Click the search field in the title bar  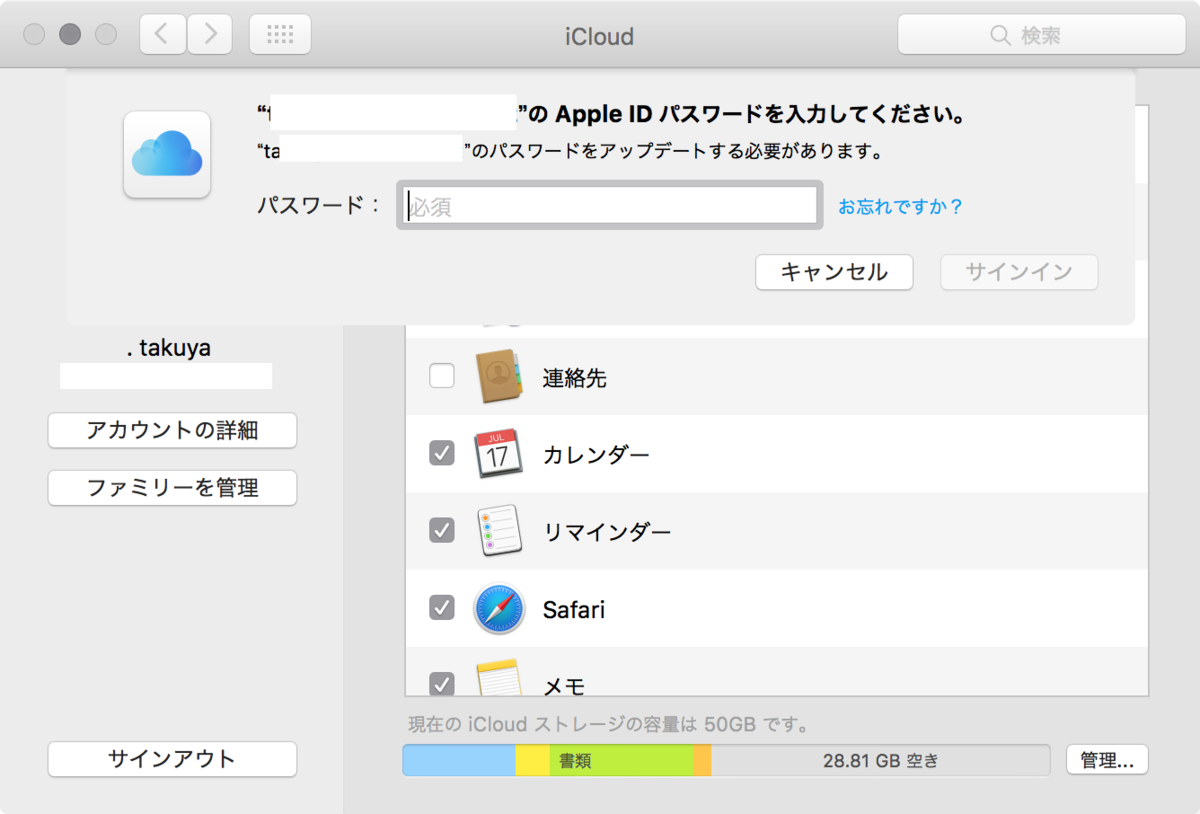pyautogui.click(x=1041, y=36)
